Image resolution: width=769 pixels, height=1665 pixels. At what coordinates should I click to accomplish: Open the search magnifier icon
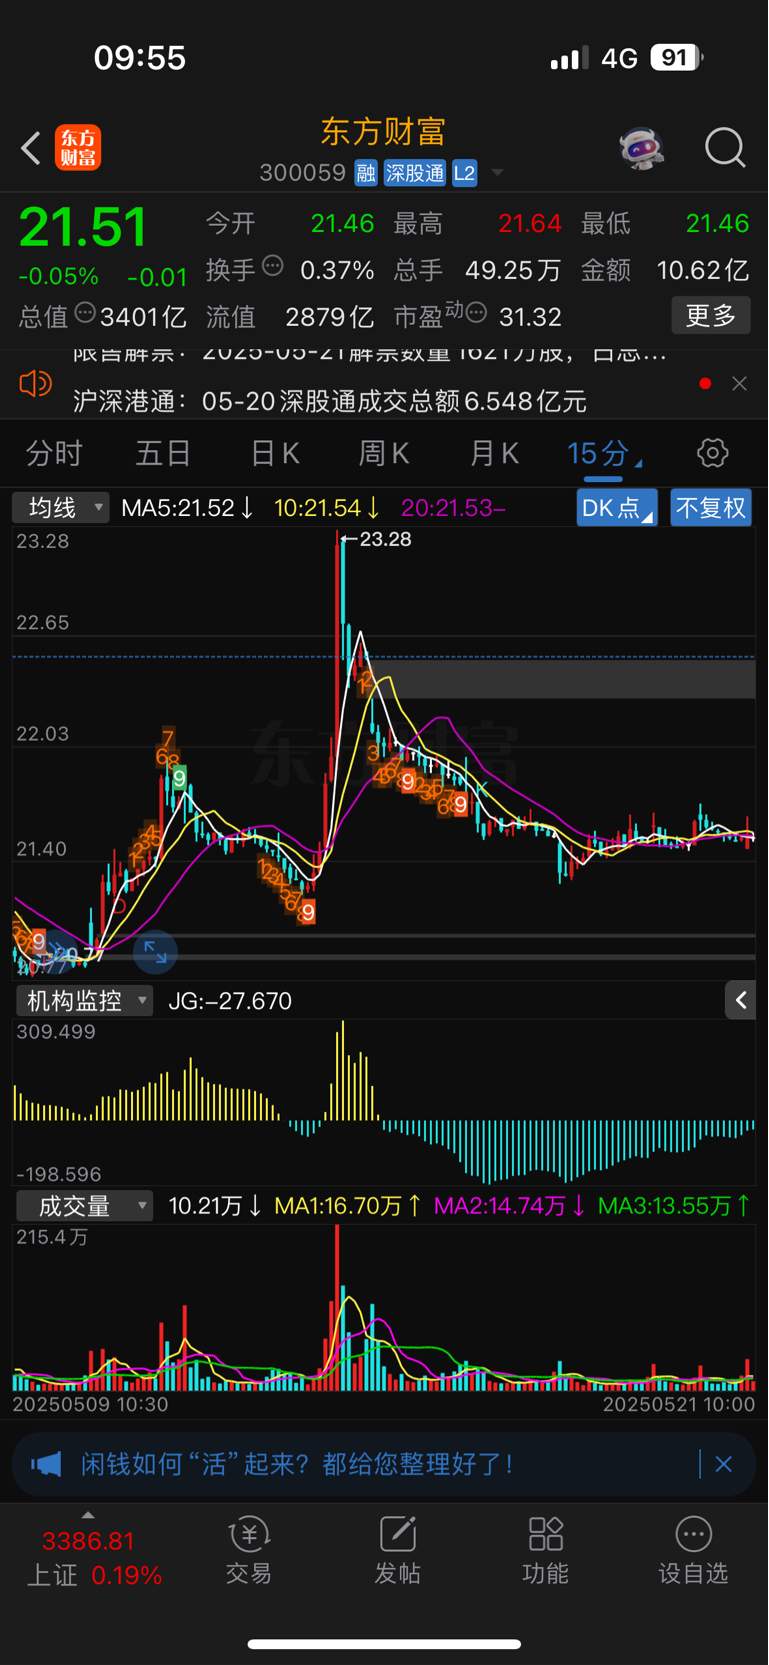[x=725, y=148]
